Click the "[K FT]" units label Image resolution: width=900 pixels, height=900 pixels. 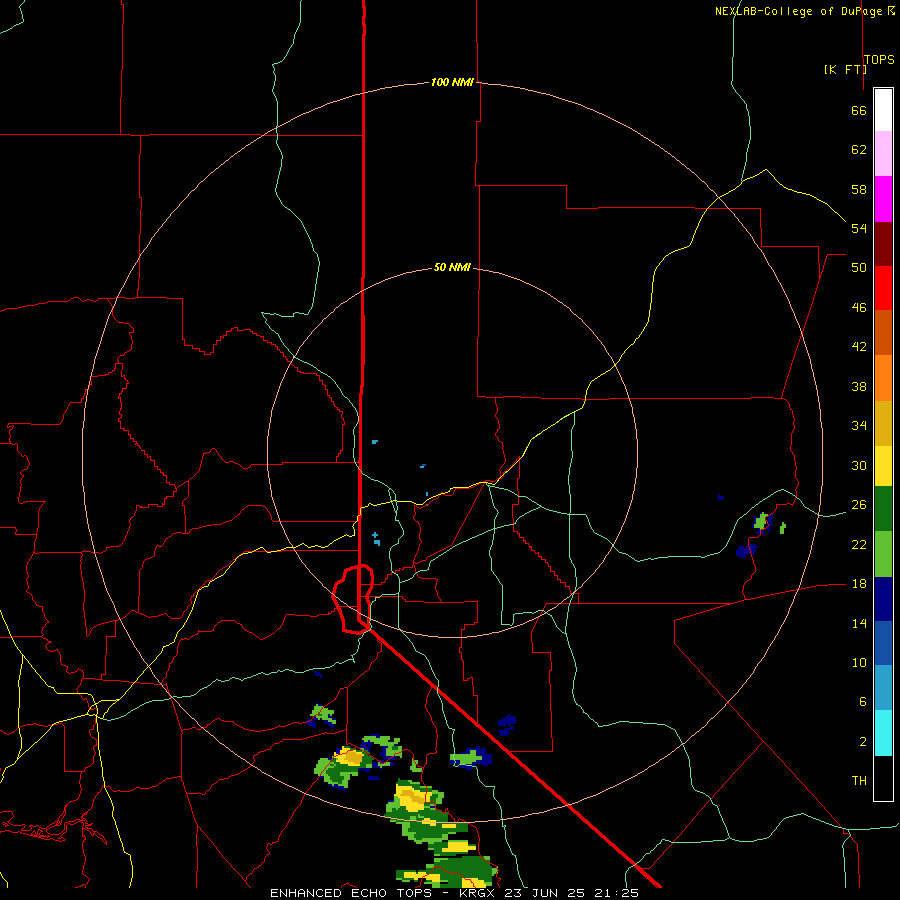coord(845,69)
